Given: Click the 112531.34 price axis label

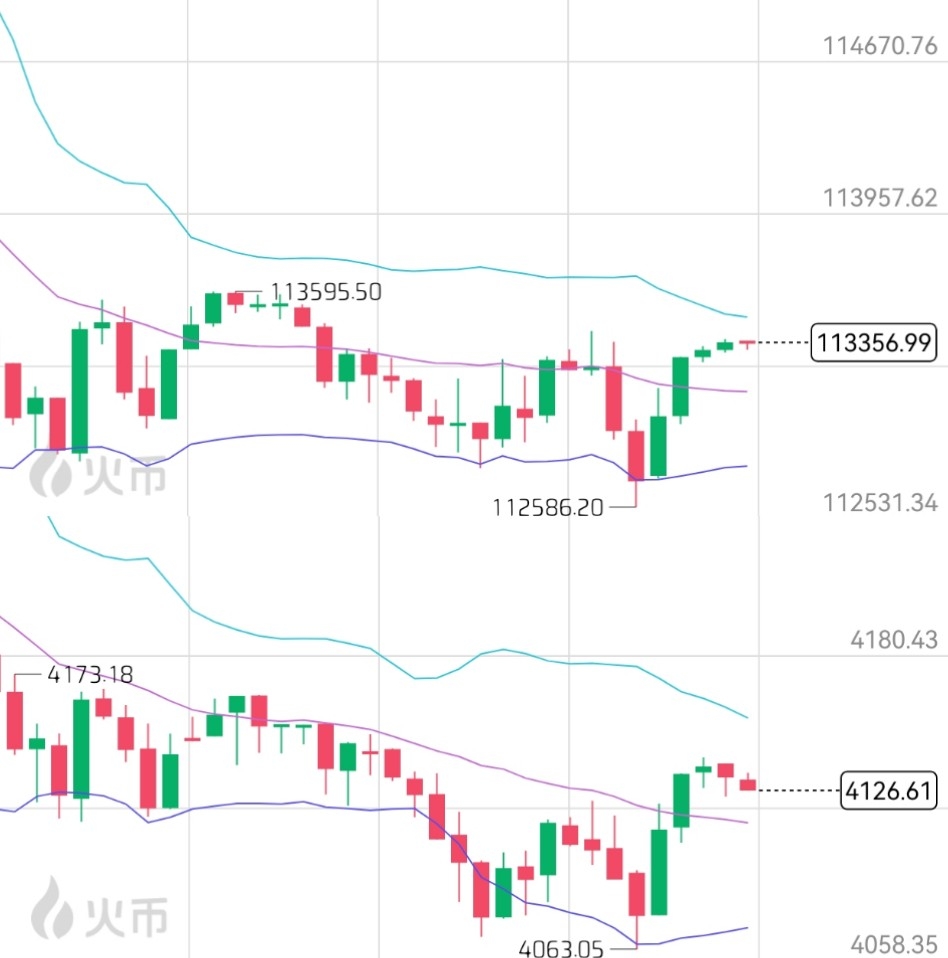Looking at the screenshot, I should point(880,502).
